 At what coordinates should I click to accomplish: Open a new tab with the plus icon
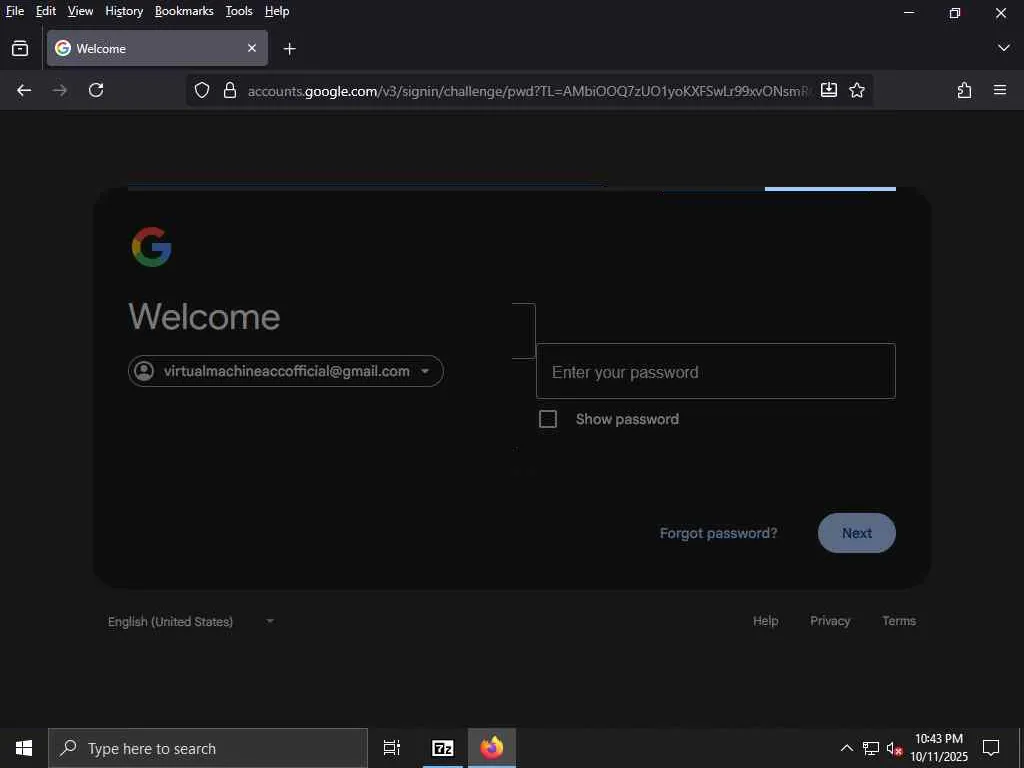[289, 48]
